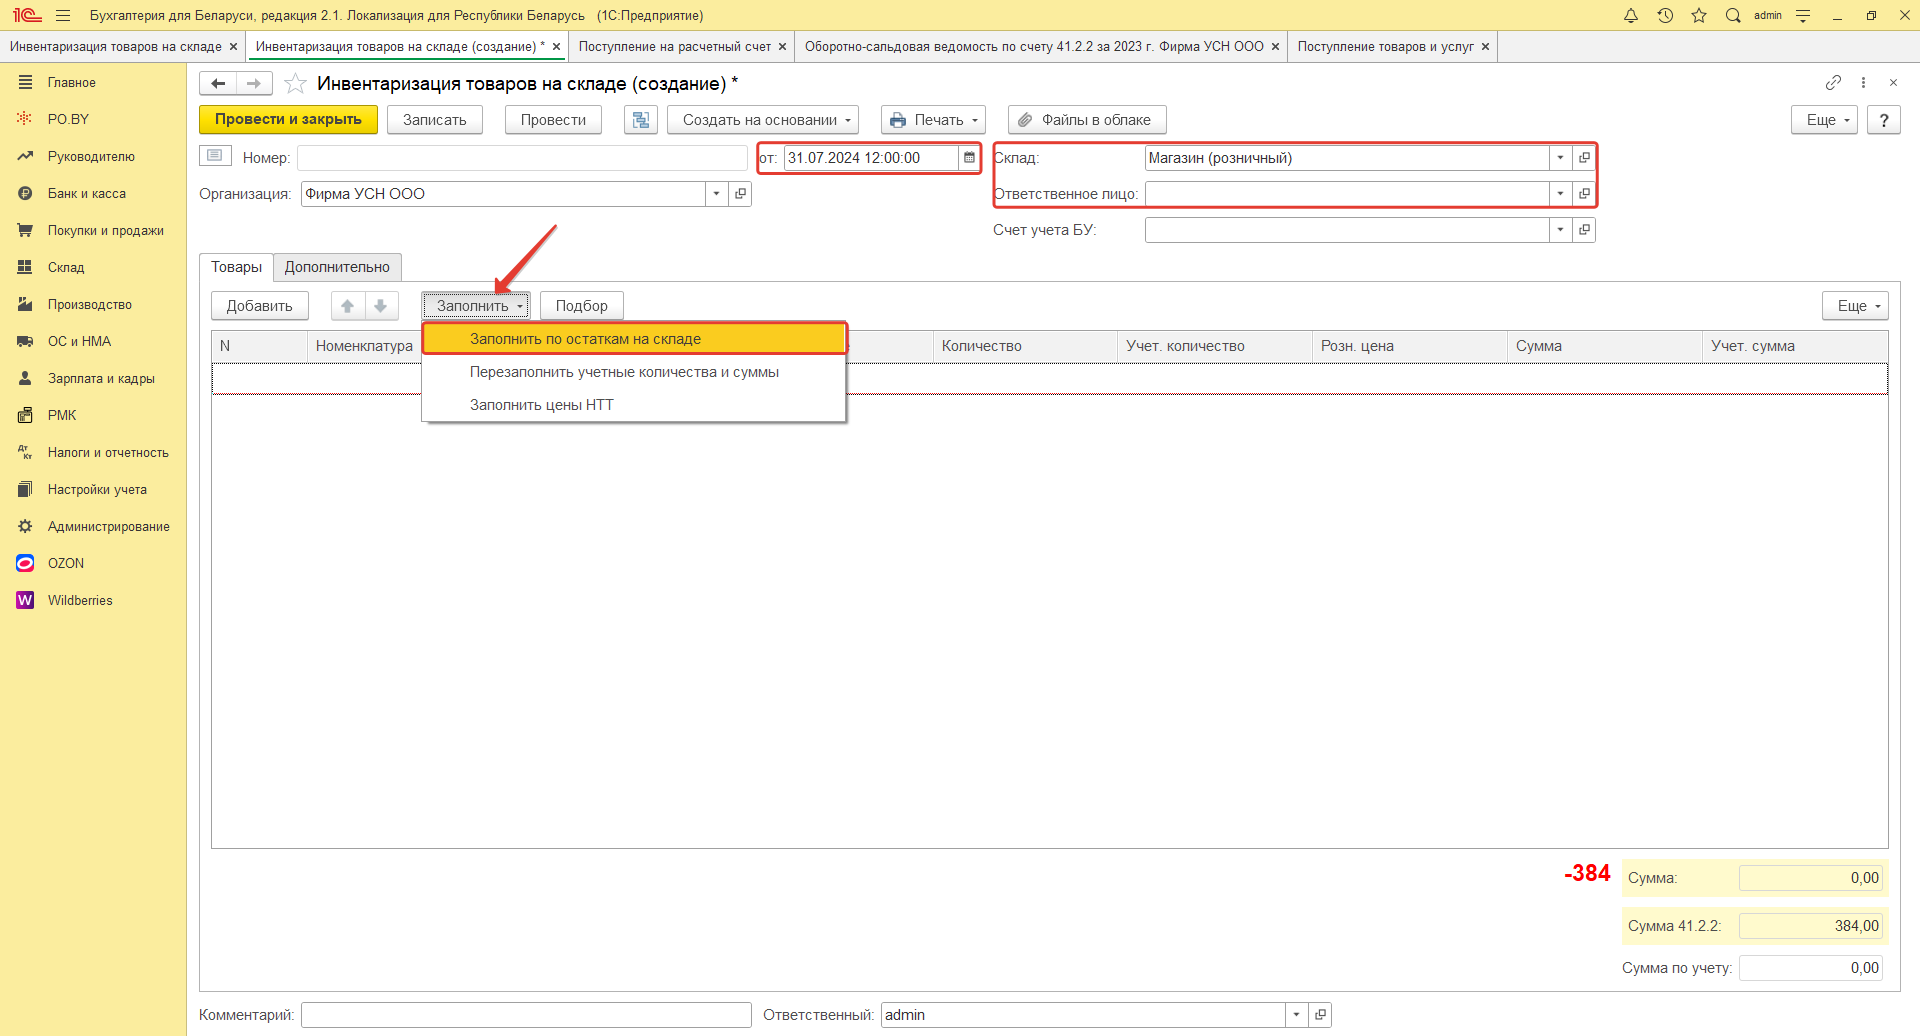Screen dimensions: 1920x1036
Task: Move the row up
Action: coord(348,306)
